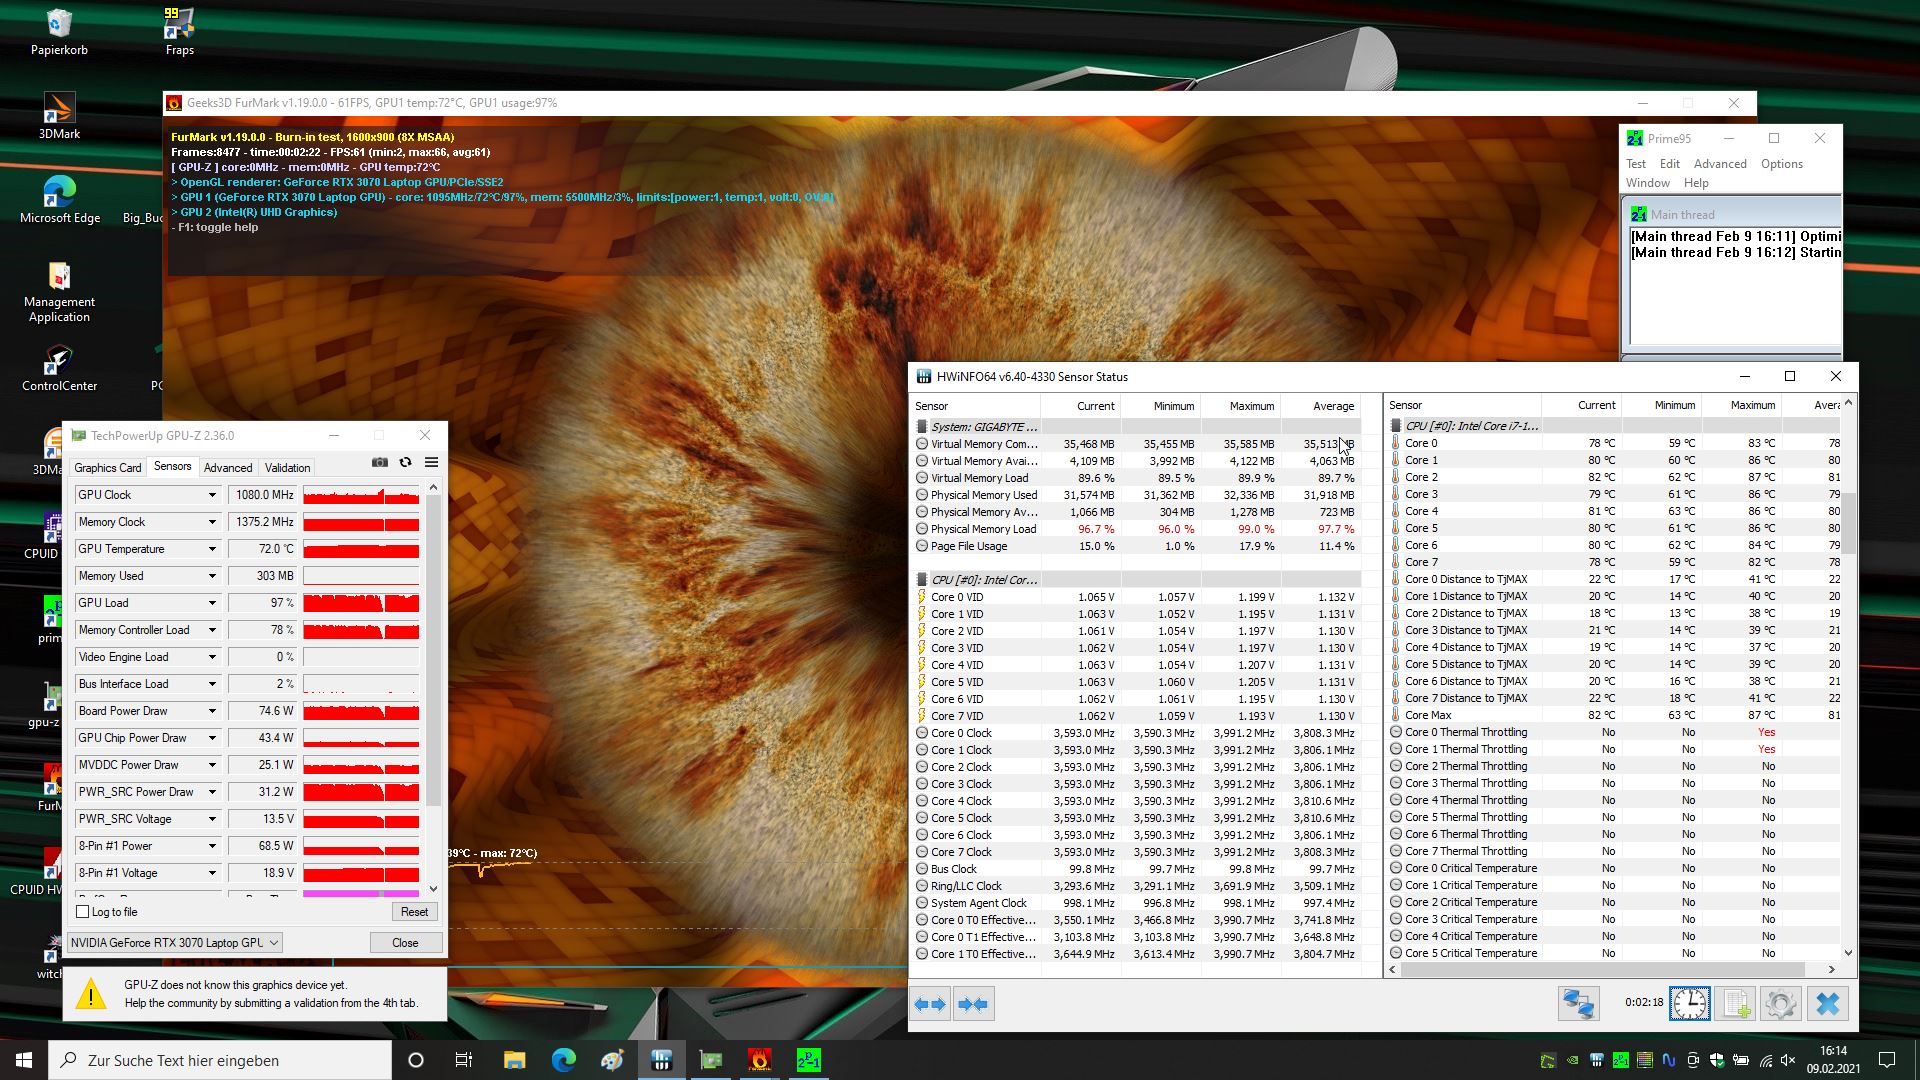This screenshot has height=1080, width=1920.
Task: Click the HWiNFO log file icon
Action: click(x=1736, y=1004)
